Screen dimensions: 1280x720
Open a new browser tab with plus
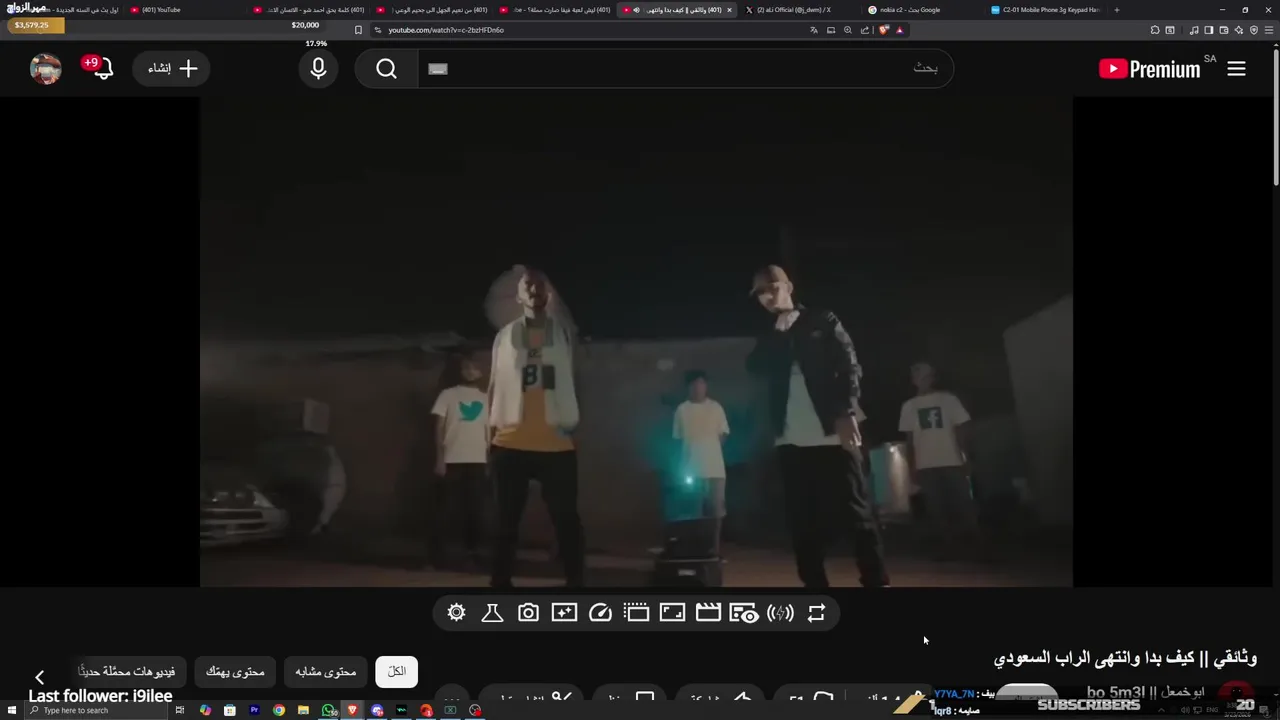pyautogui.click(x=1117, y=10)
